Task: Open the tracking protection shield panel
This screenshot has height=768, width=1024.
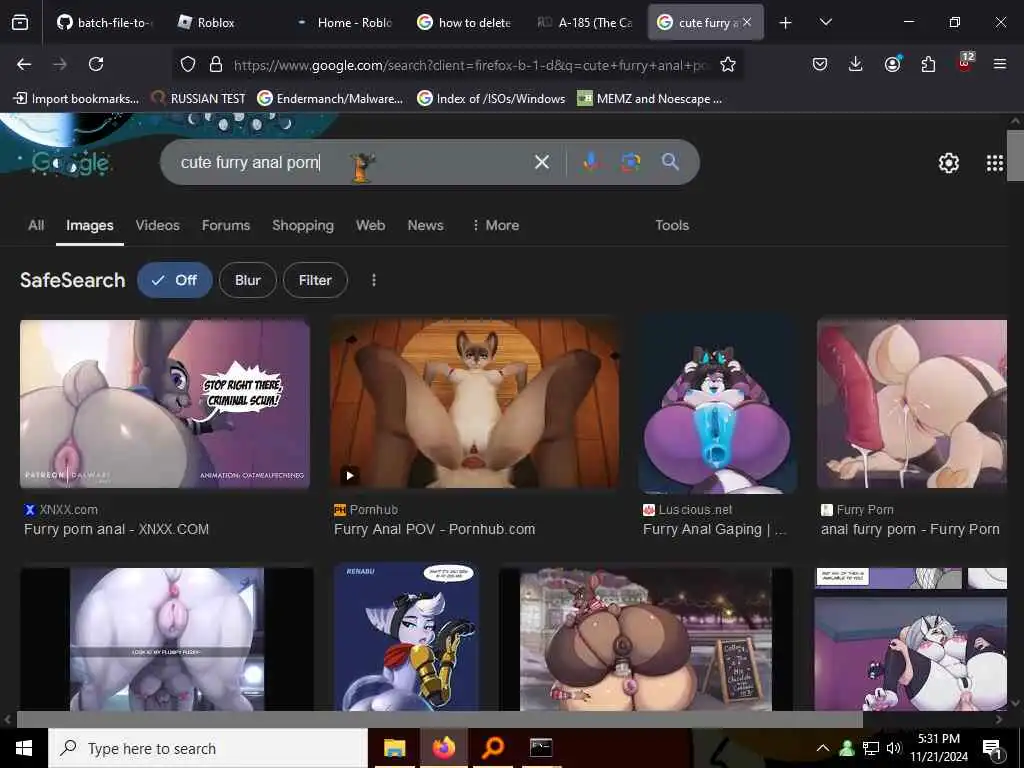Action: point(188,64)
